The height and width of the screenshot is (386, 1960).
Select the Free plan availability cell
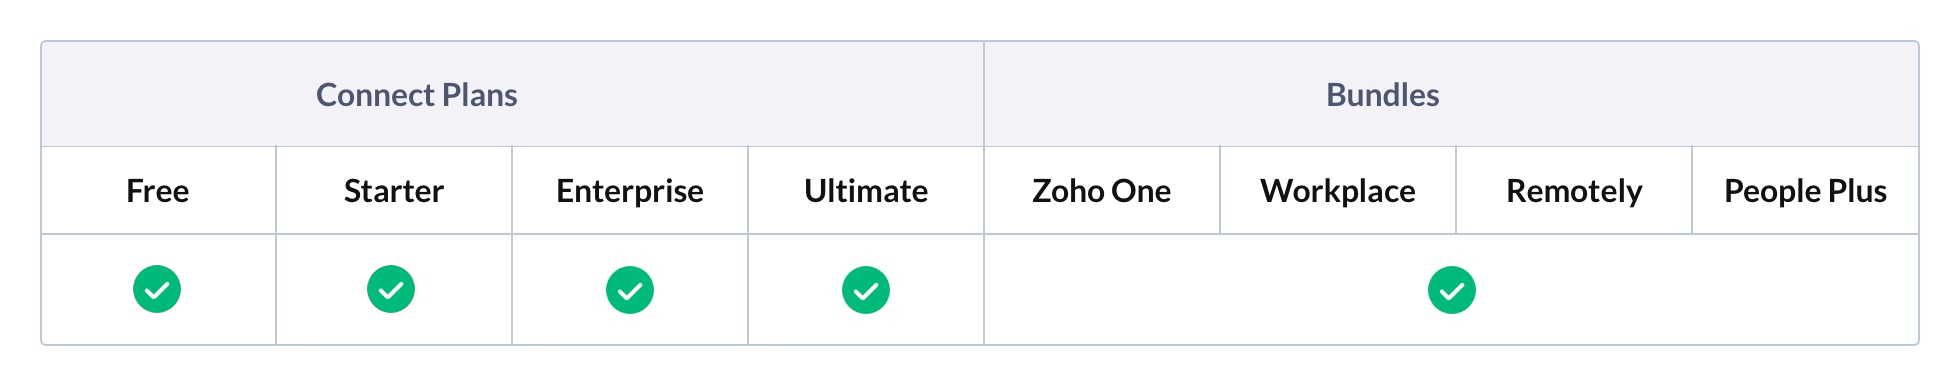tap(159, 290)
